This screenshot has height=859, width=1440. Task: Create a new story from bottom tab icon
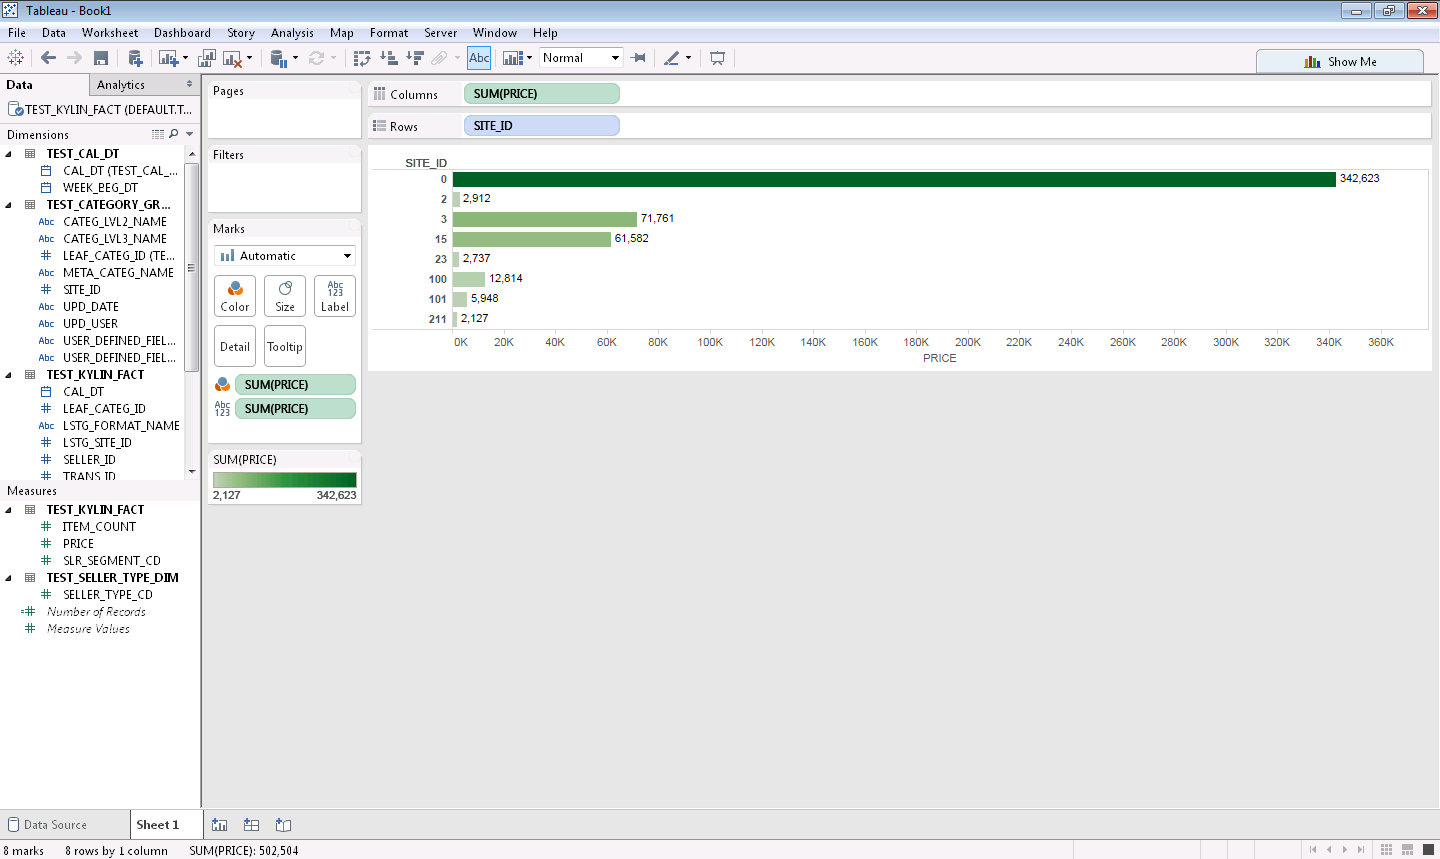click(x=284, y=825)
